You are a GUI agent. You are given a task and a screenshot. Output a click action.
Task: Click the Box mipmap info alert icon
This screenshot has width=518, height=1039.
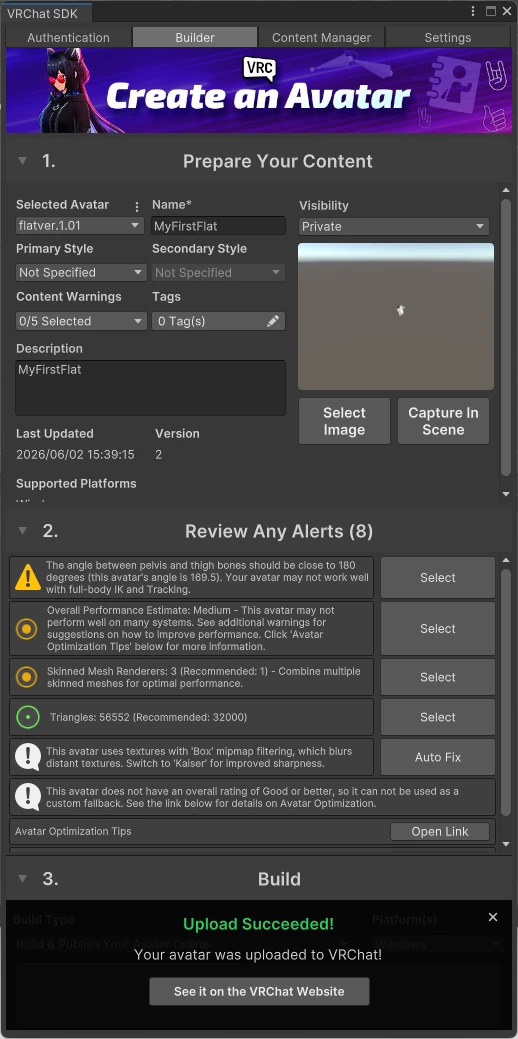[x=28, y=757]
